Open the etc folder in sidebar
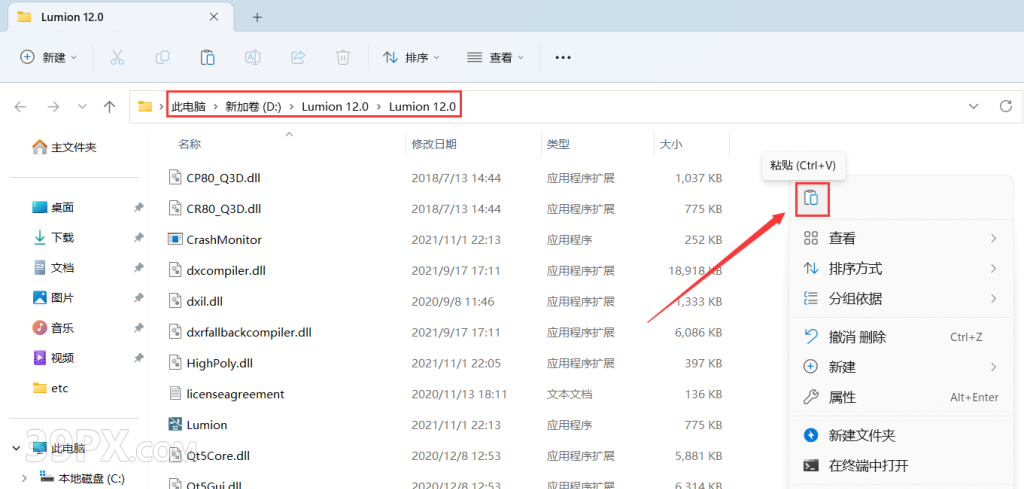This screenshot has height=489, width=1024. pos(51,388)
